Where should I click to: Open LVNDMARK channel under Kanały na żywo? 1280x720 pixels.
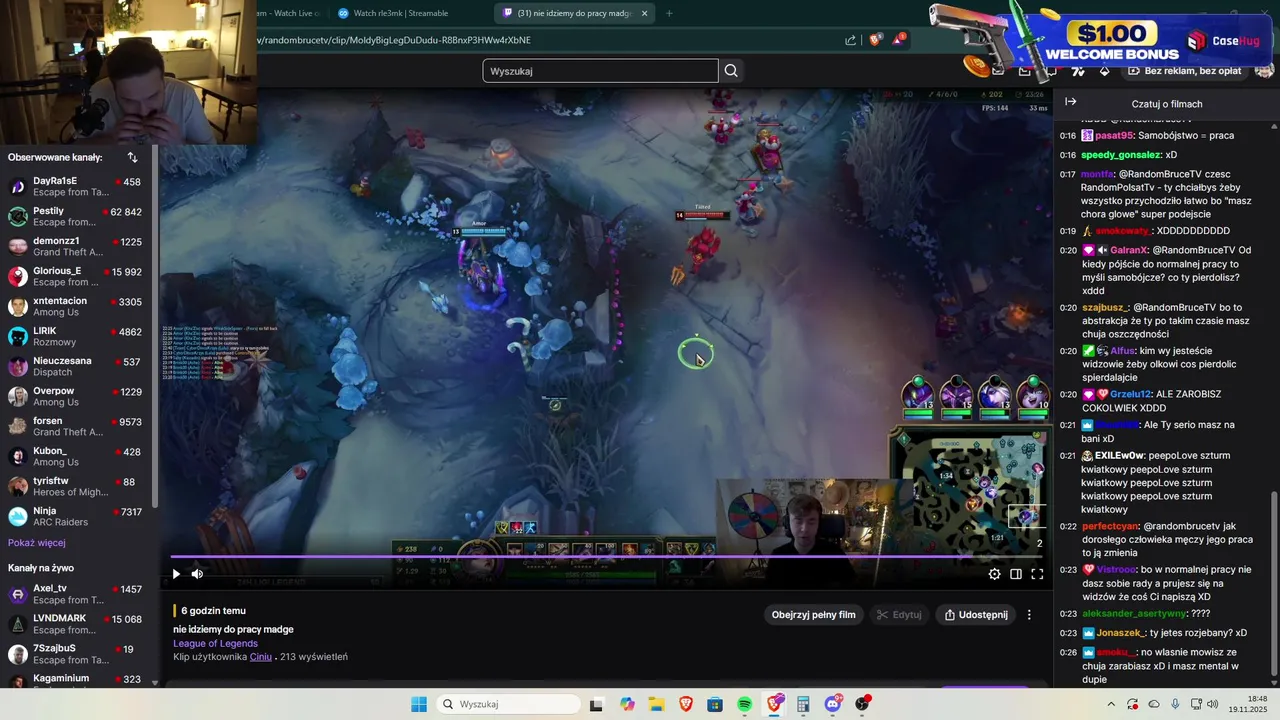coord(75,624)
